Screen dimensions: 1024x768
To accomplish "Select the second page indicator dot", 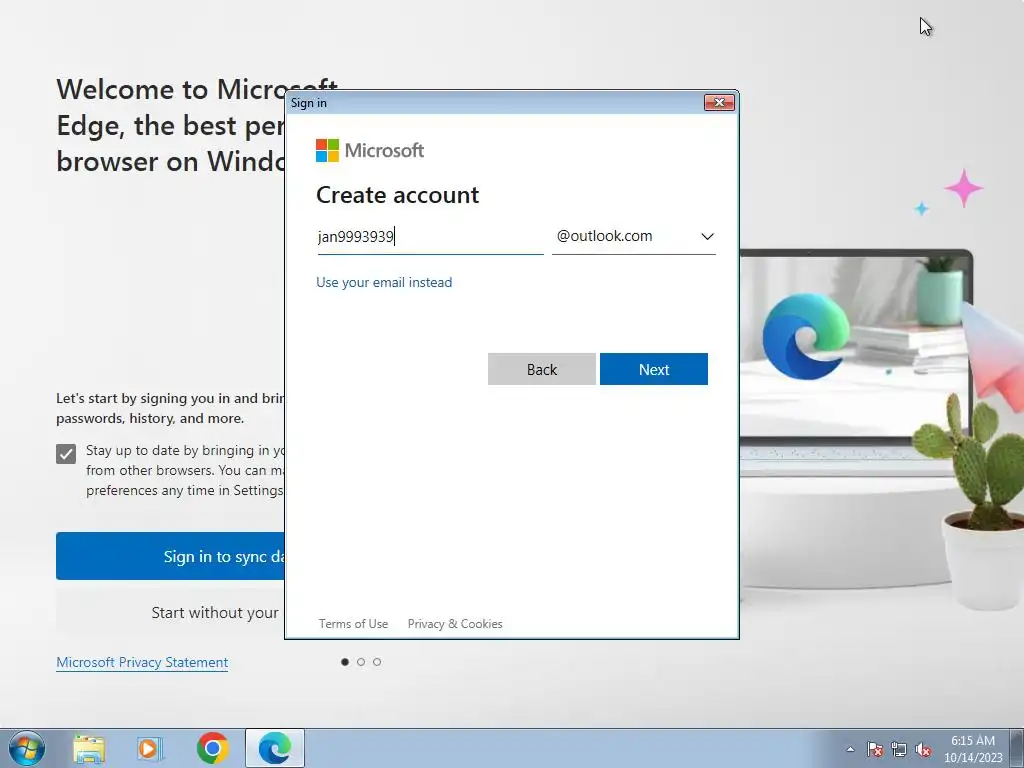I will click(361, 662).
